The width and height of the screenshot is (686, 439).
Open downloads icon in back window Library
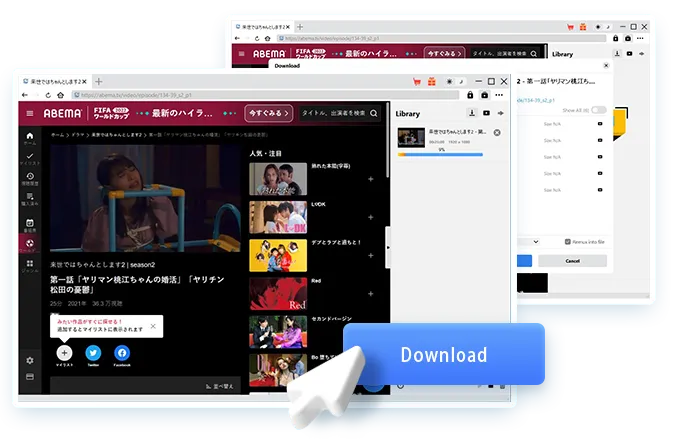617,53
